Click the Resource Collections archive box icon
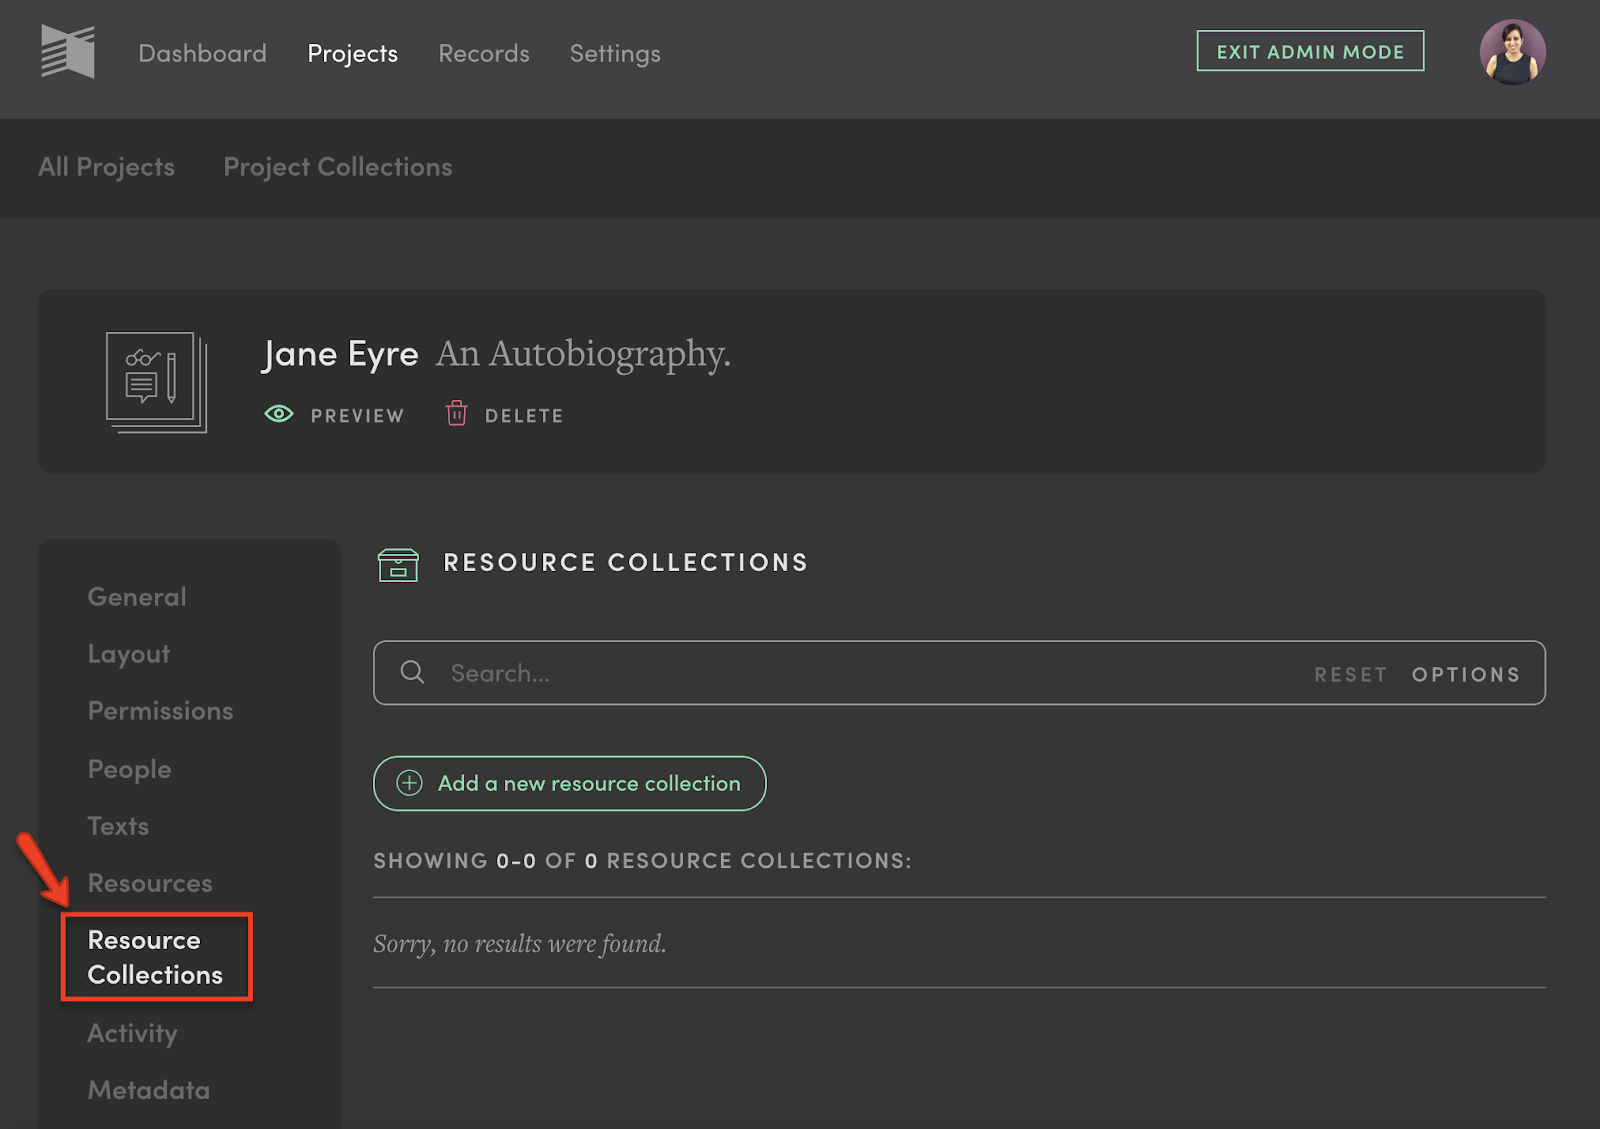The height and width of the screenshot is (1129, 1600). 398,564
